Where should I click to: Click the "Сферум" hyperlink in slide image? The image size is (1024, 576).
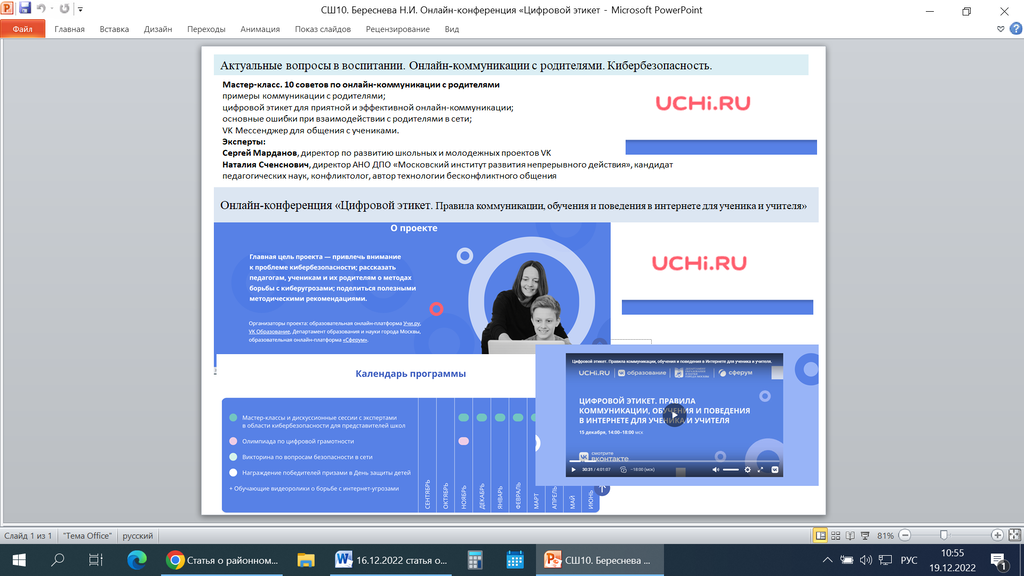pos(355,340)
